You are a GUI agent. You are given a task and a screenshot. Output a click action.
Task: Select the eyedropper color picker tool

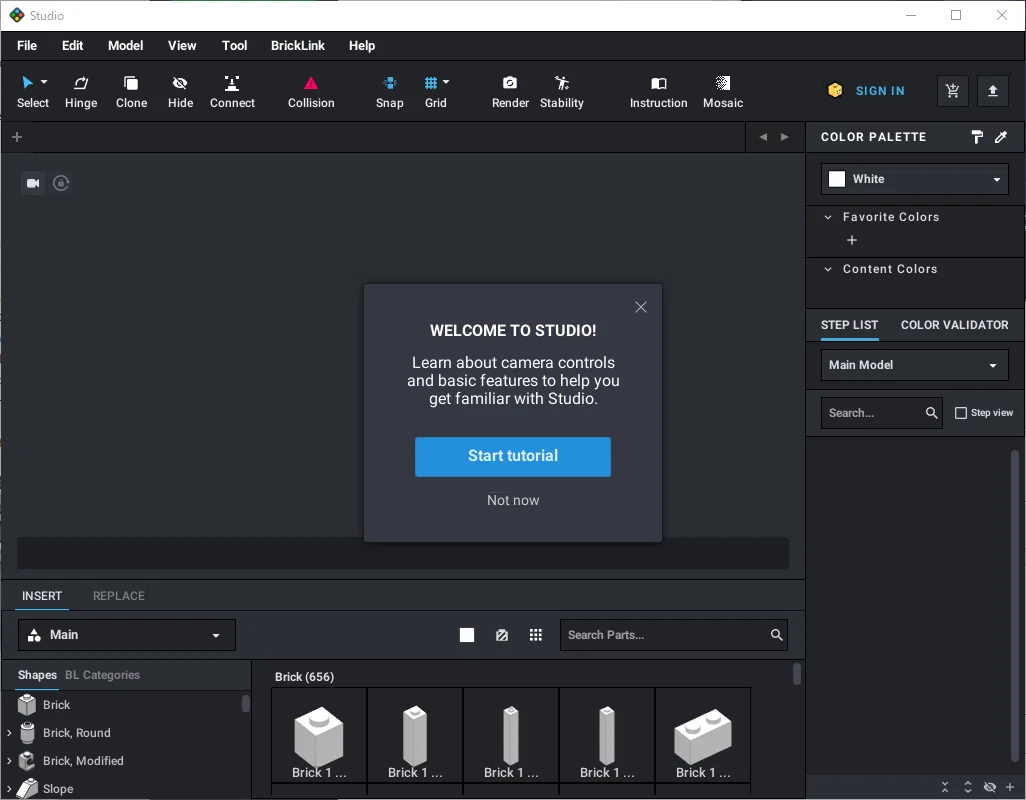tap(1001, 137)
